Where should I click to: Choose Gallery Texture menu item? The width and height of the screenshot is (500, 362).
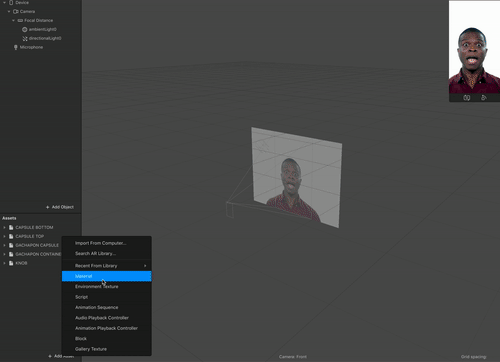[106, 349]
